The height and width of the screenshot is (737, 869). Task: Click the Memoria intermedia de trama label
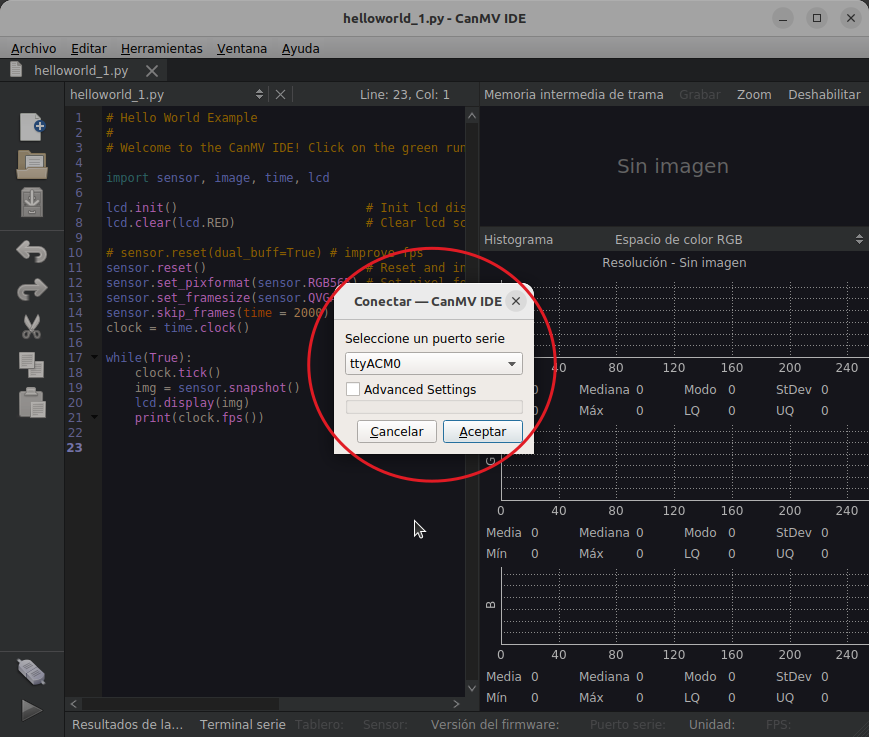[574, 95]
